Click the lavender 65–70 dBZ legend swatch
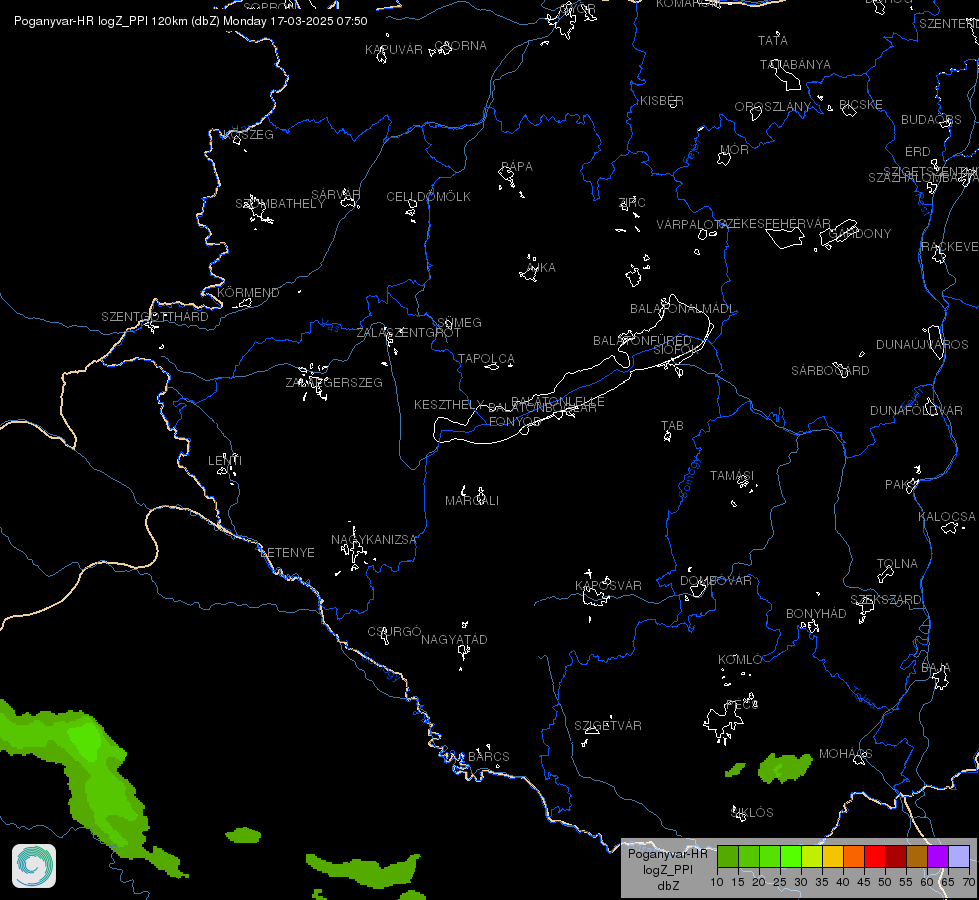979x900 pixels. coord(959,856)
